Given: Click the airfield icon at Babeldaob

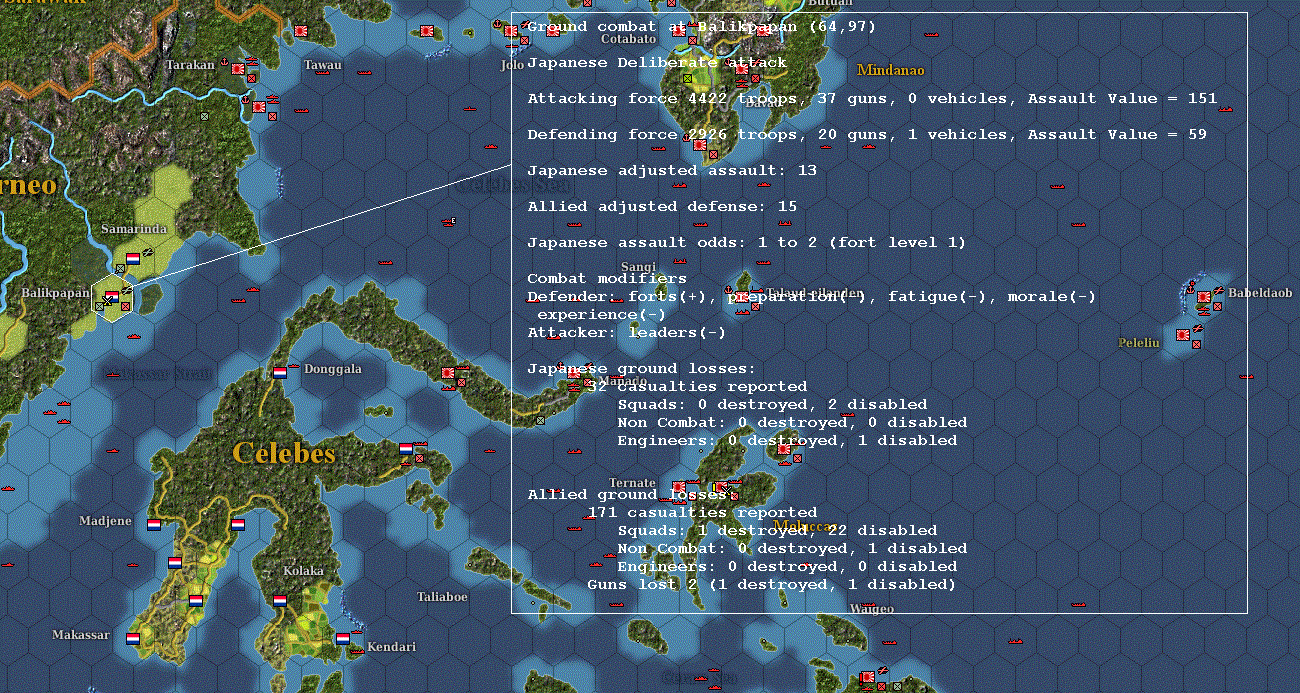Looking at the screenshot, I should click(x=1218, y=290).
